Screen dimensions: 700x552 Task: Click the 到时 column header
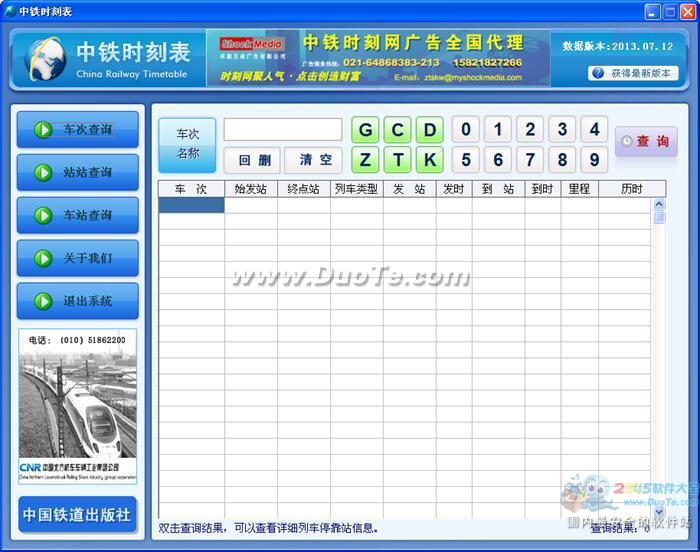tap(543, 189)
